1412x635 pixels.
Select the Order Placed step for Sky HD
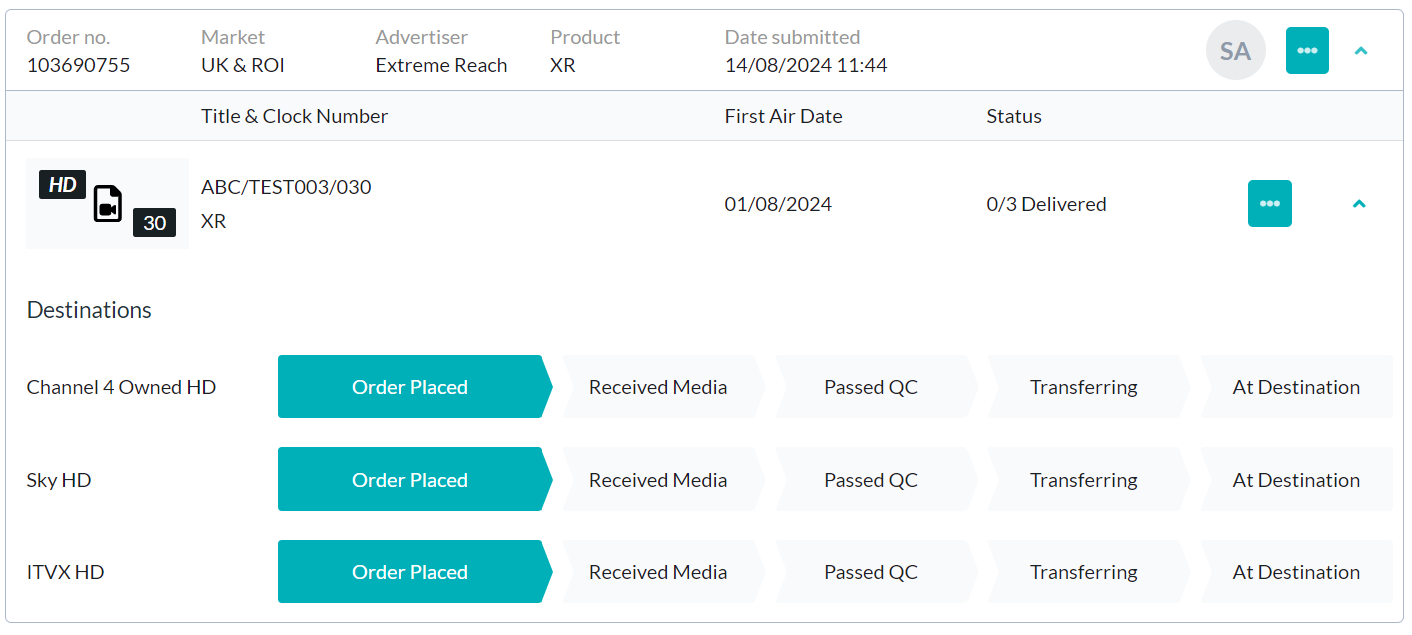pyautogui.click(x=410, y=479)
